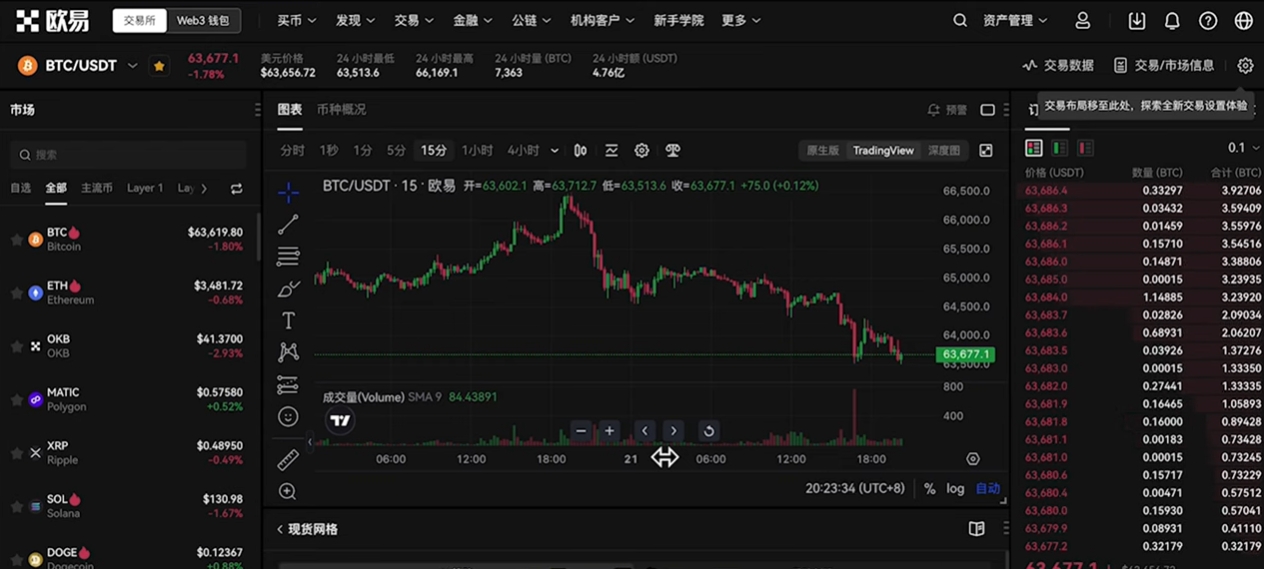This screenshot has width=1264, height=569.
Task: Expand the 更多 menu
Action: click(741, 20)
